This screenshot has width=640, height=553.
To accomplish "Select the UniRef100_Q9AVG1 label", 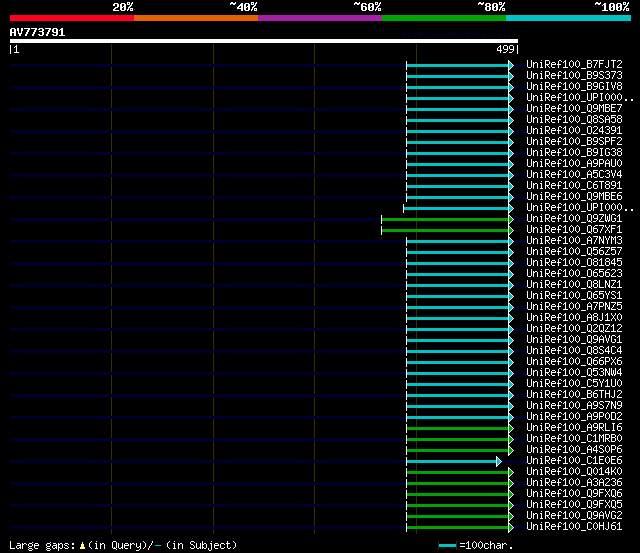I will tap(574, 340).
